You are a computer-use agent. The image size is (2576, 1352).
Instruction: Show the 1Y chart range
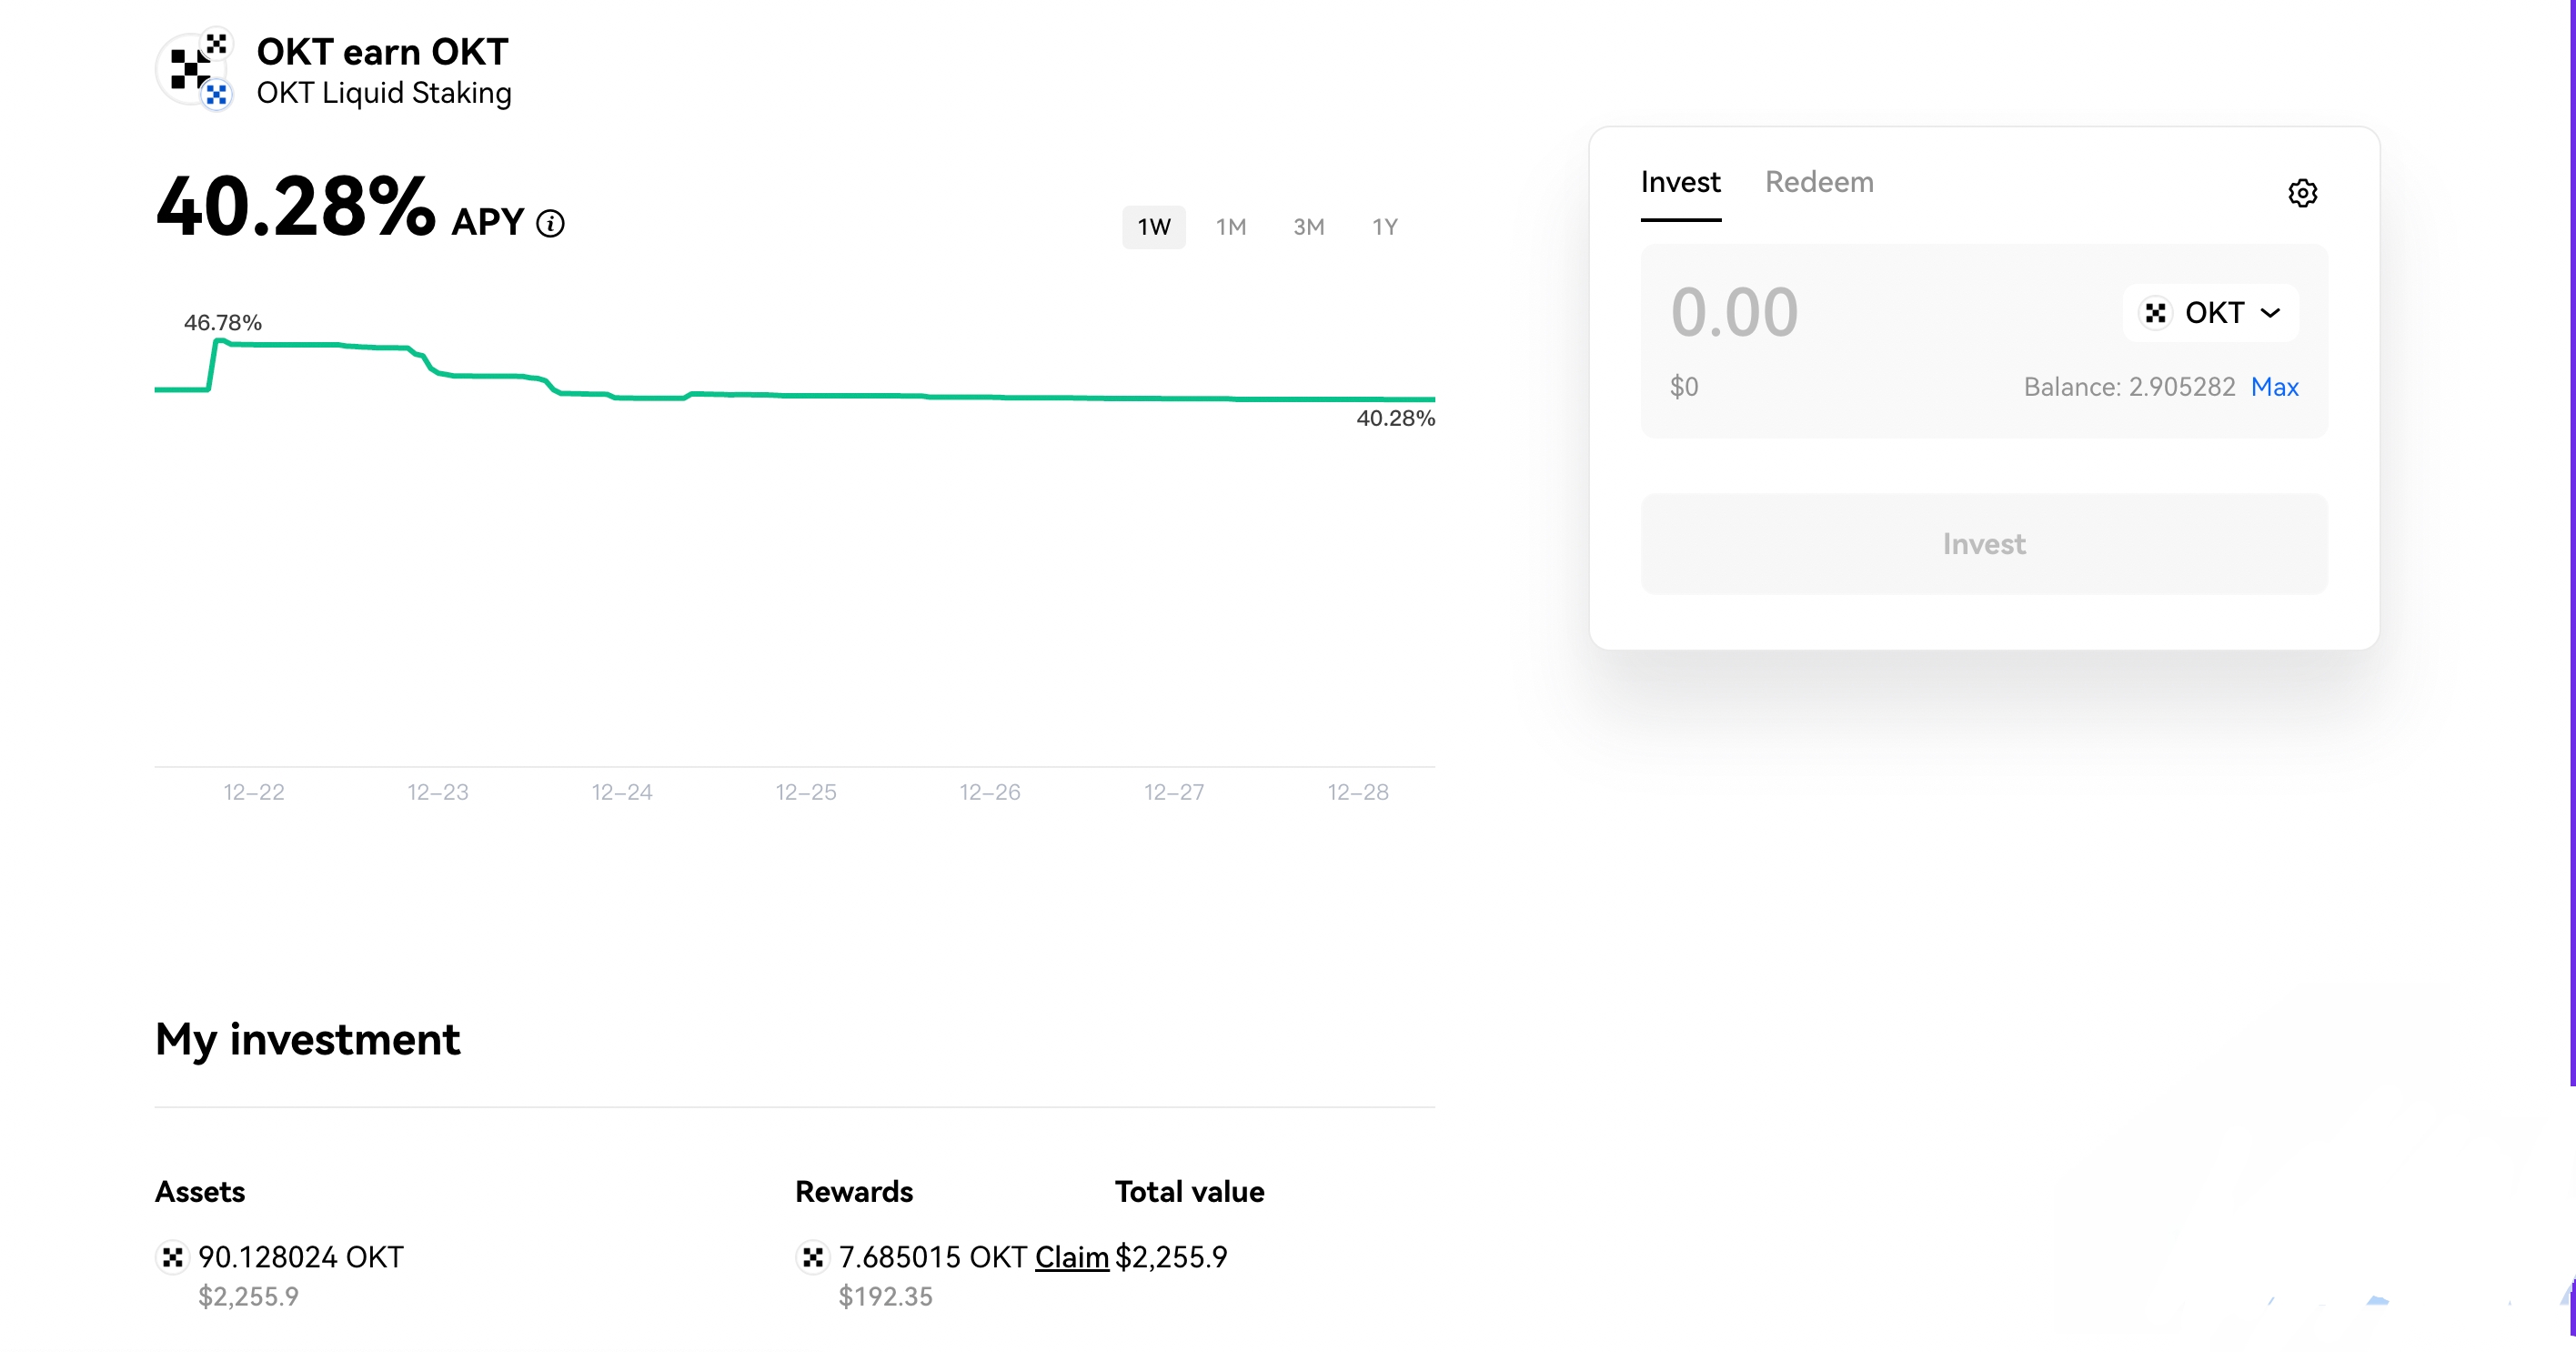tap(1384, 227)
